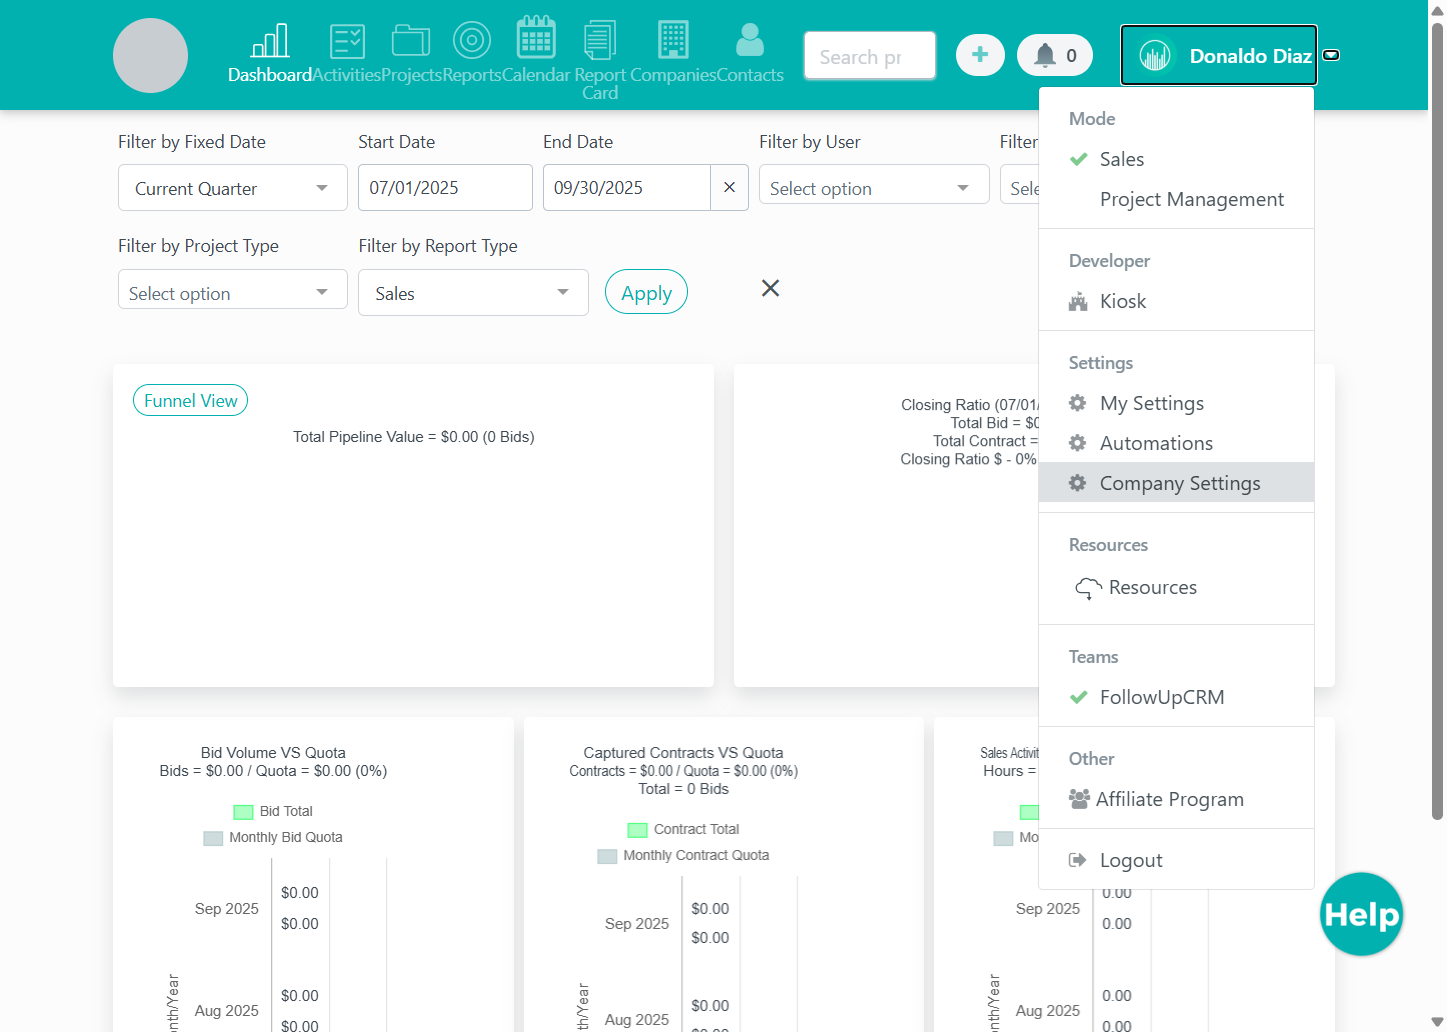Open the Filter by Fixed Date dropdown
Screen dimensions: 1447x1032
233,188
